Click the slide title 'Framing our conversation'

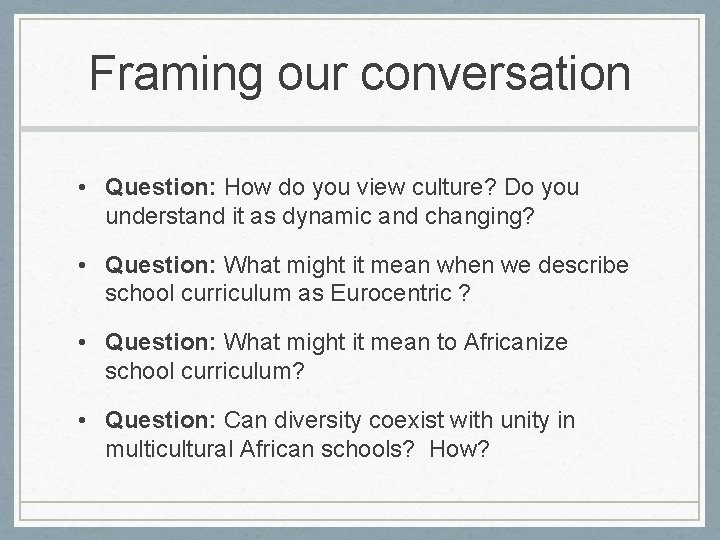(360, 74)
